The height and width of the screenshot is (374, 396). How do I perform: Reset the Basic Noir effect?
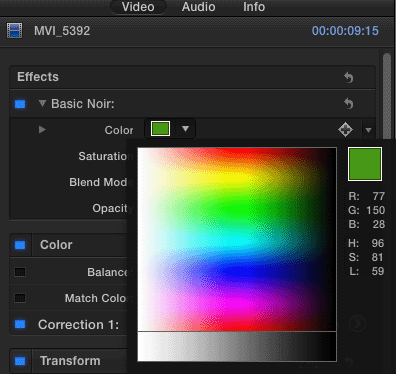[x=349, y=104]
